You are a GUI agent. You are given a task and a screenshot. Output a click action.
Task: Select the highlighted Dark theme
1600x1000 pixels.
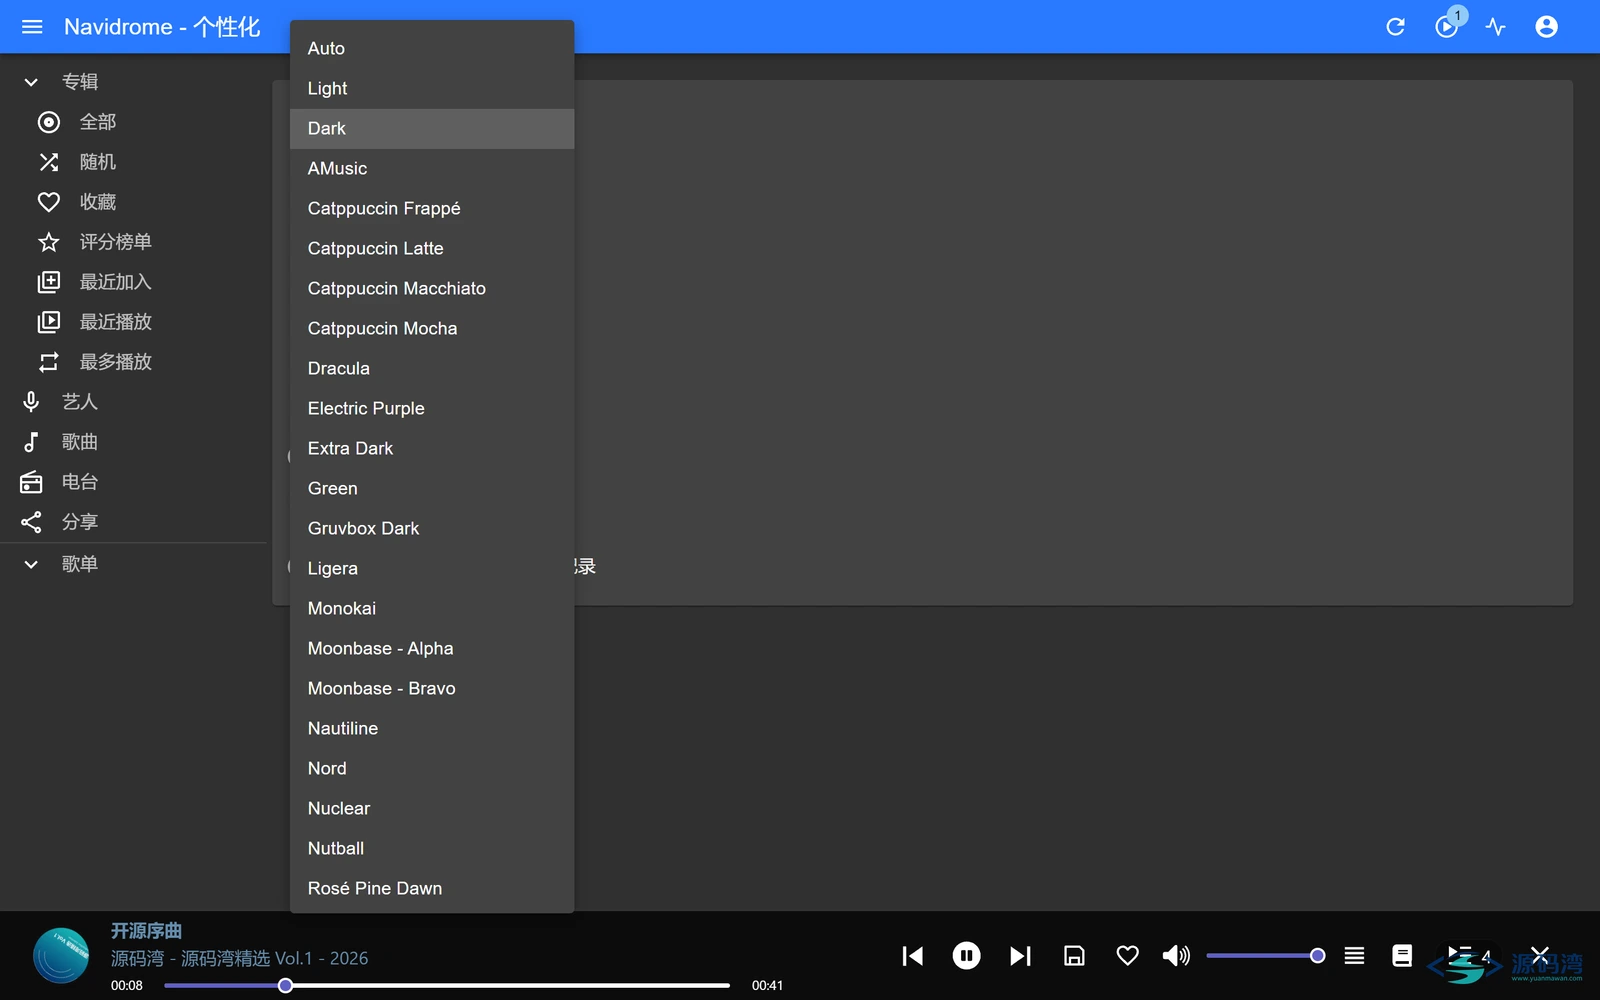[432, 128]
